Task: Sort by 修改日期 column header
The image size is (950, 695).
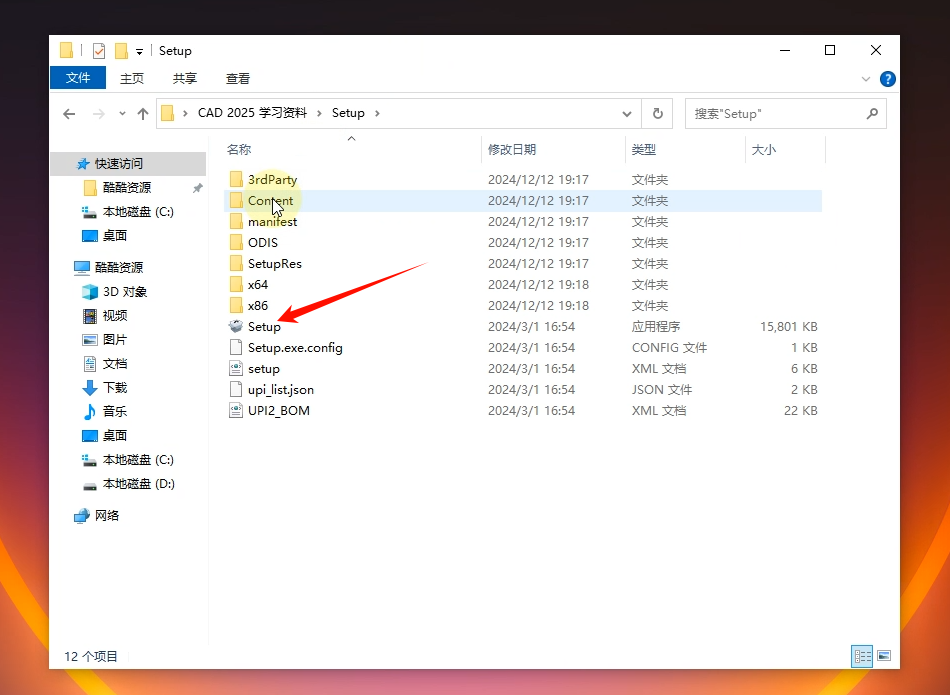Action: pyautogui.click(x=512, y=150)
